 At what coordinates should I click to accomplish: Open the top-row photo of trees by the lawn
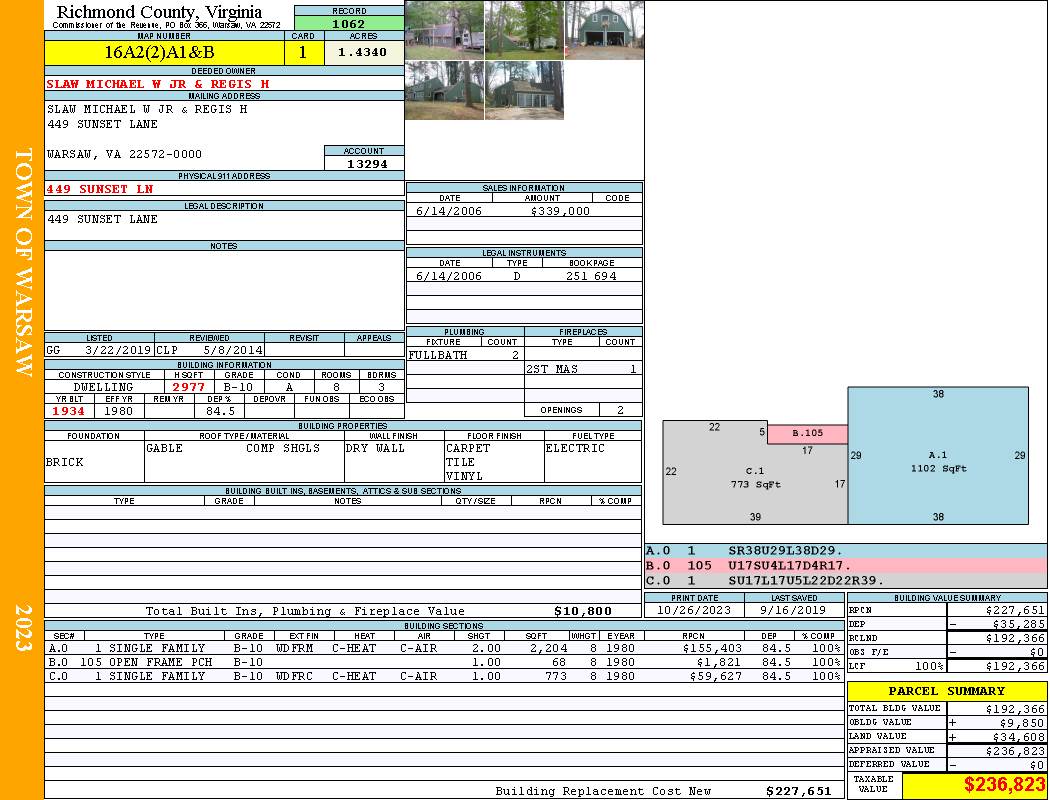pyautogui.click(x=524, y=30)
